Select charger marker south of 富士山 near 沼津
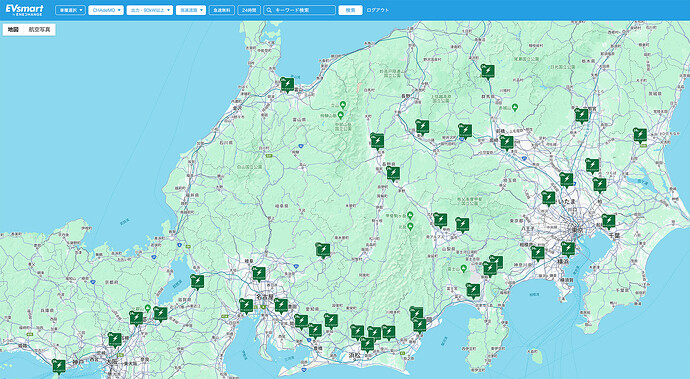 pyautogui.click(x=473, y=291)
